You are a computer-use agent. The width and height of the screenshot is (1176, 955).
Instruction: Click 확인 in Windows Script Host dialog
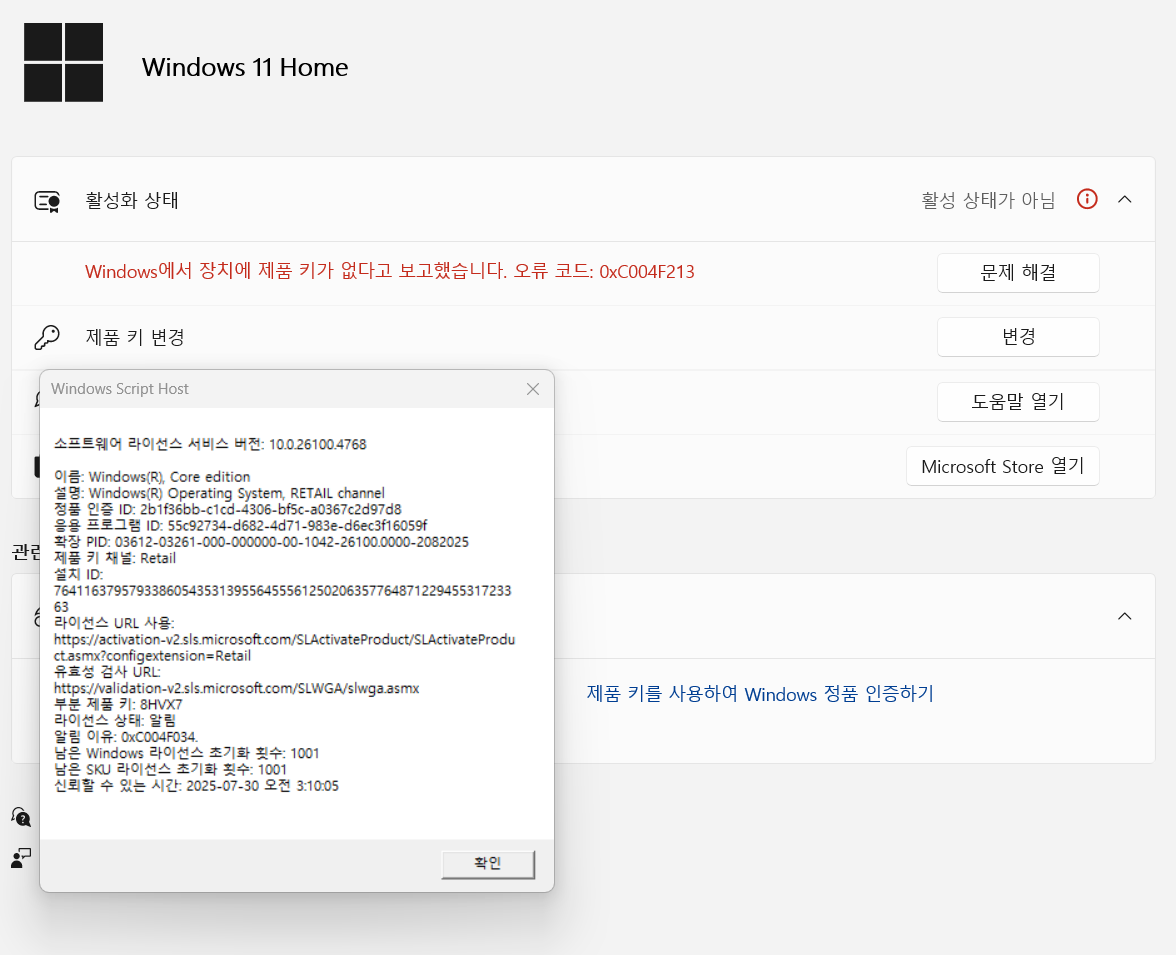coord(488,863)
